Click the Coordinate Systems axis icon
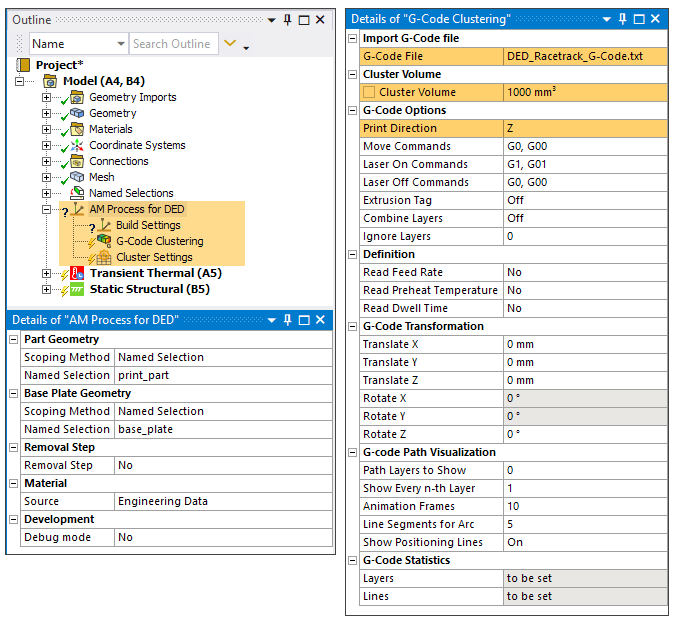675x622 pixels. pos(76,146)
